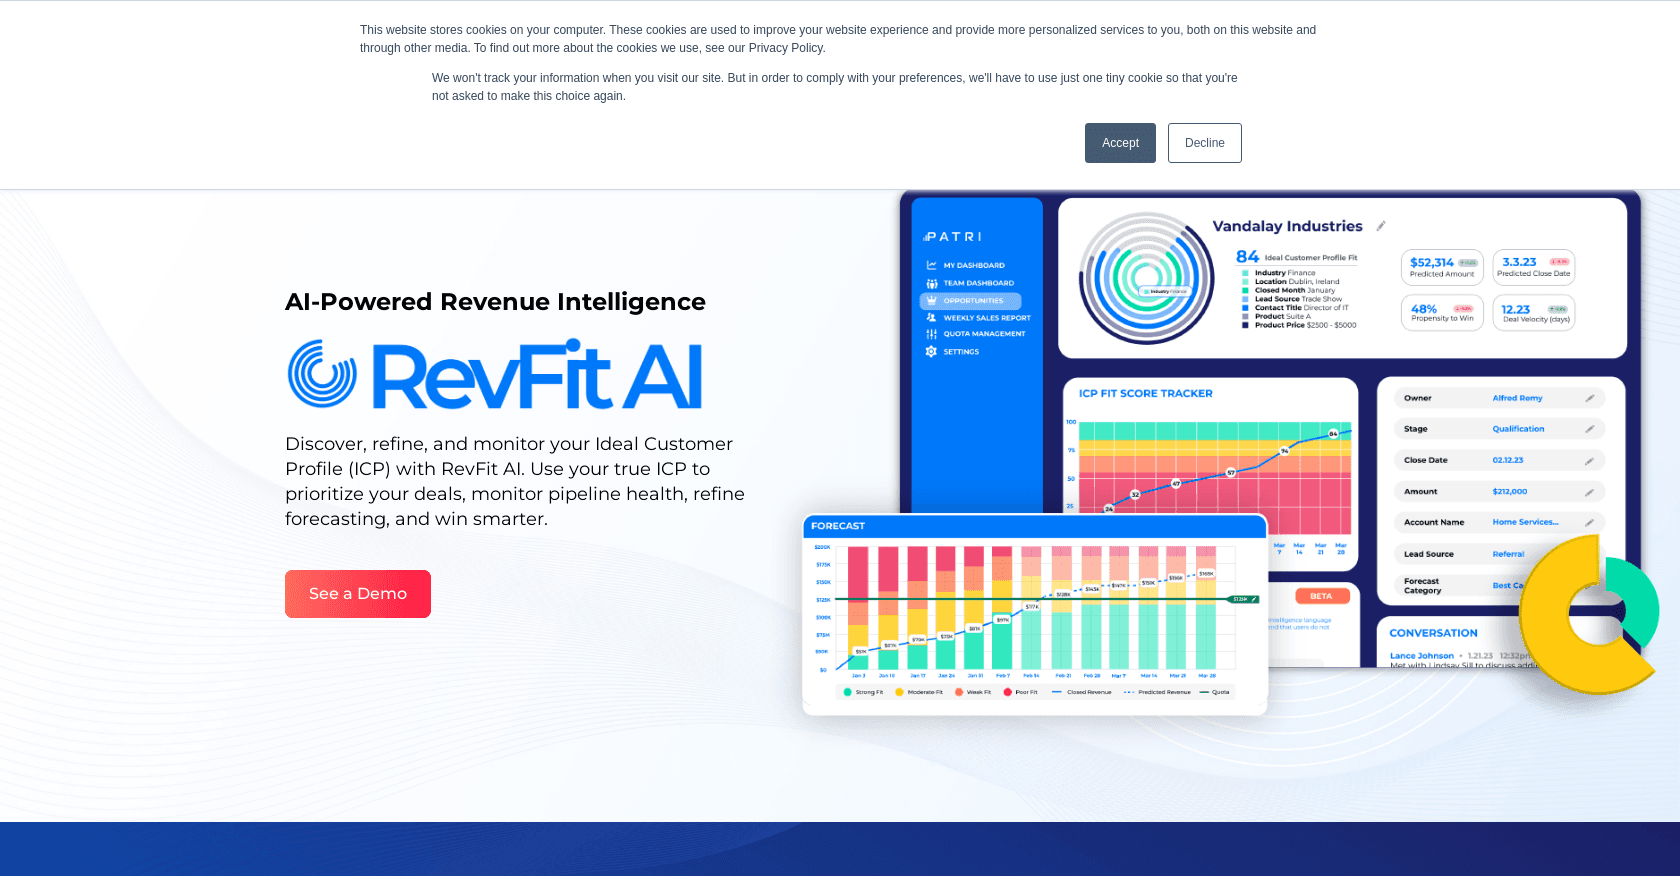
Task: Accept the cookie policy
Action: click(x=1120, y=143)
